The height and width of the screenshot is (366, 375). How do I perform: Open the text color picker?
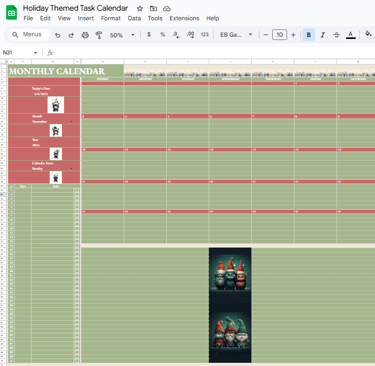(350, 35)
